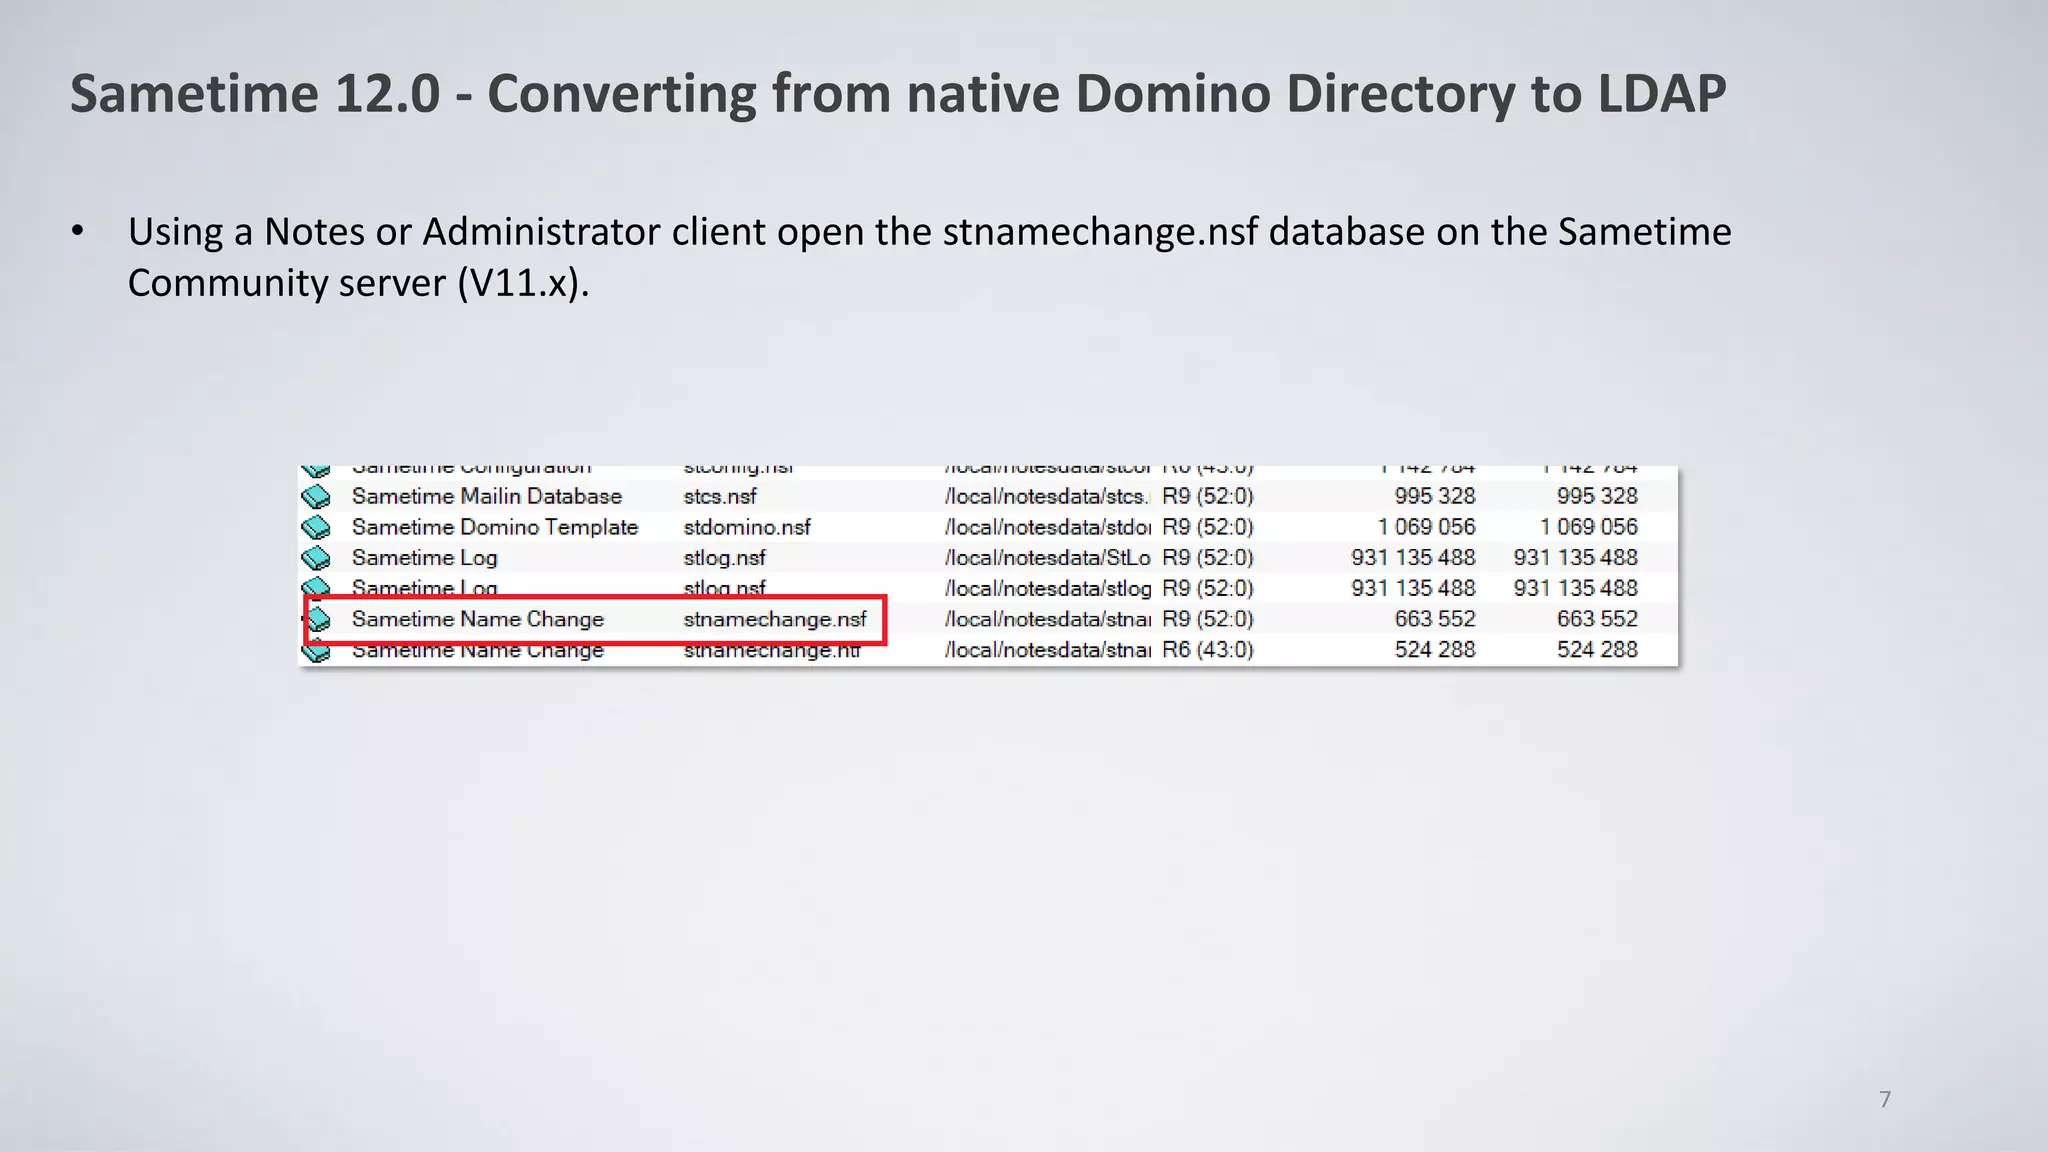The height and width of the screenshot is (1152, 2048).
Task: Click the database icon of the stnamechange.nsf row
Action: click(318, 620)
